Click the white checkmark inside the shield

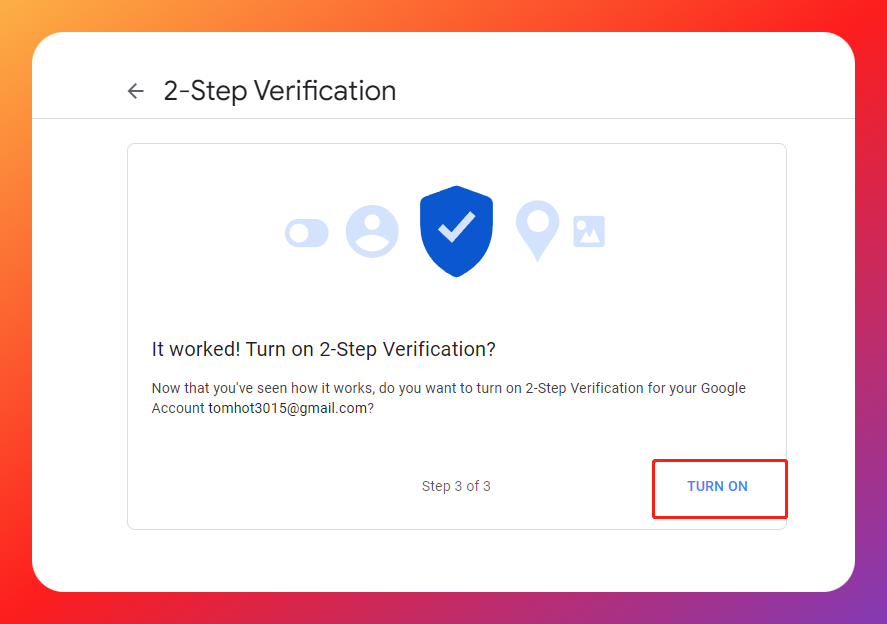(x=457, y=226)
